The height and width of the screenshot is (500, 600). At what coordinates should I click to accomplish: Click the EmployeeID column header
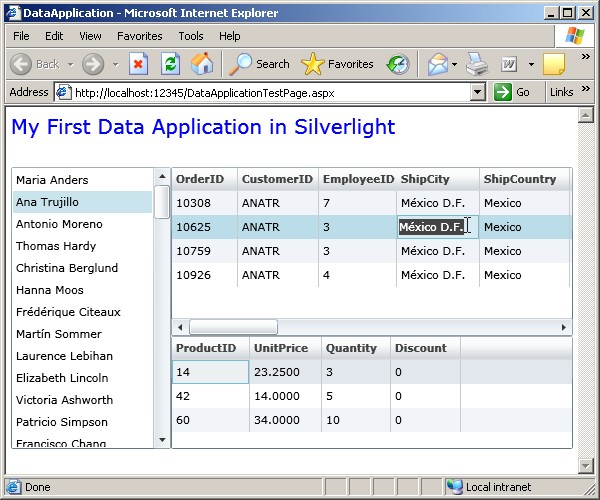tap(357, 179)
